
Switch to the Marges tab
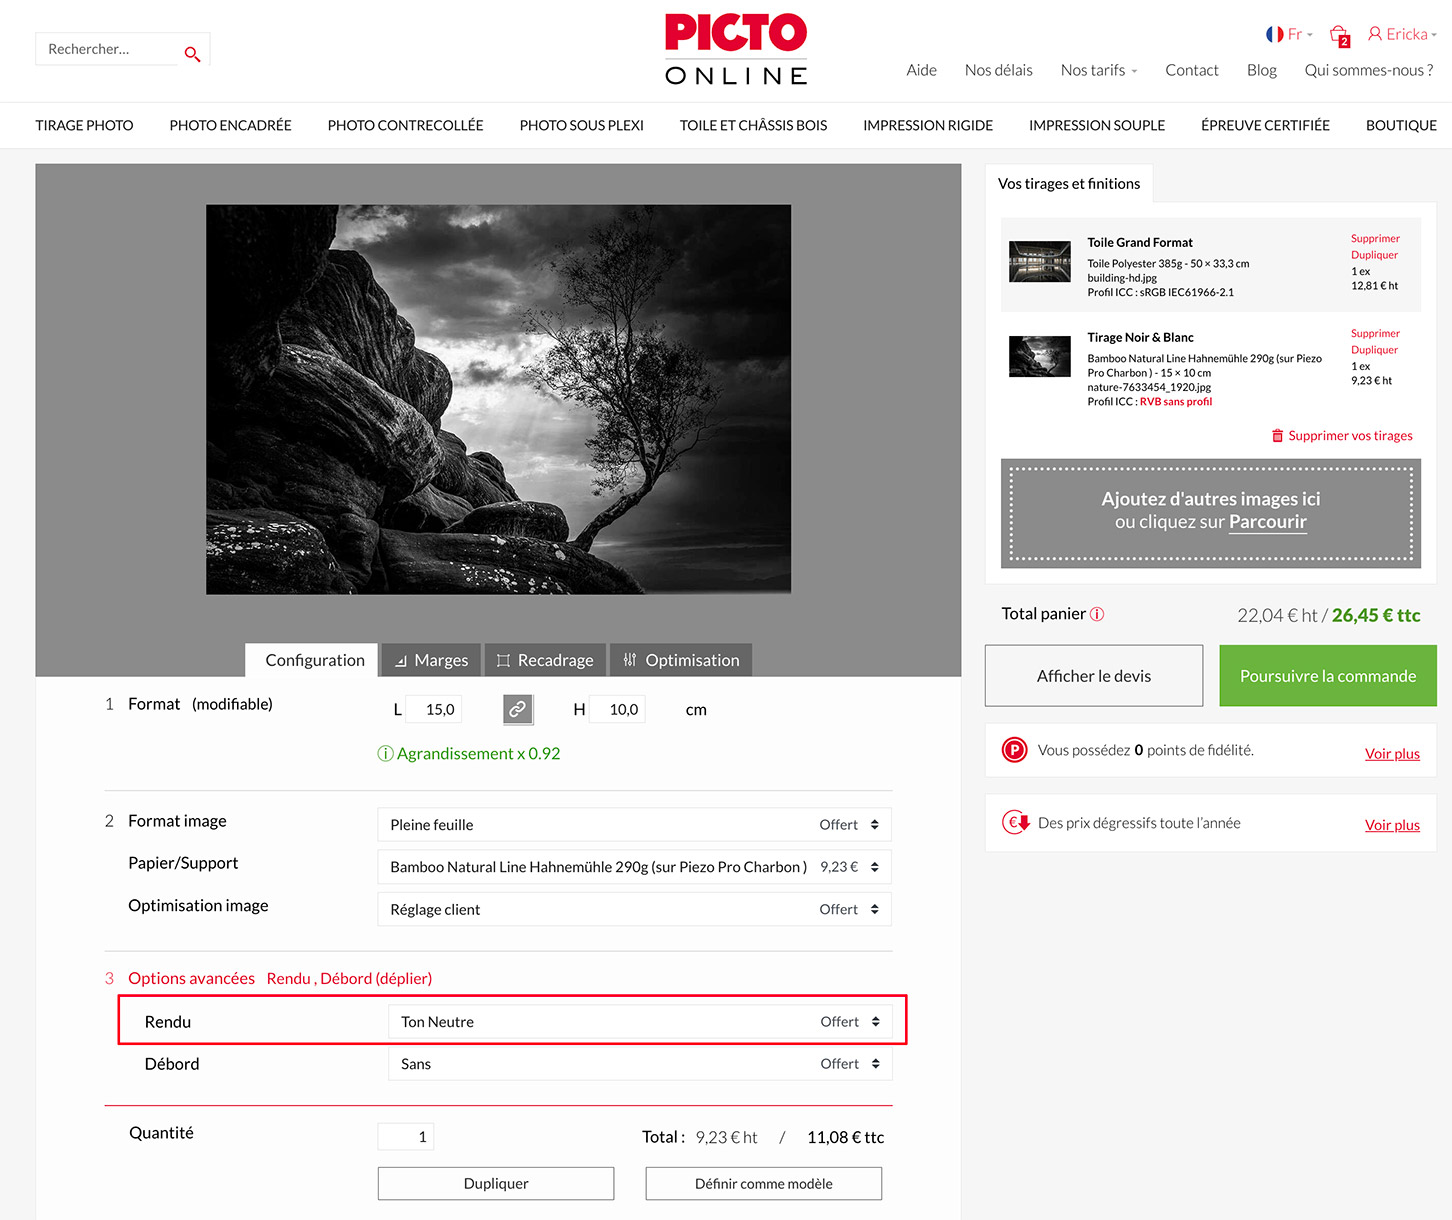click(431, 660)
